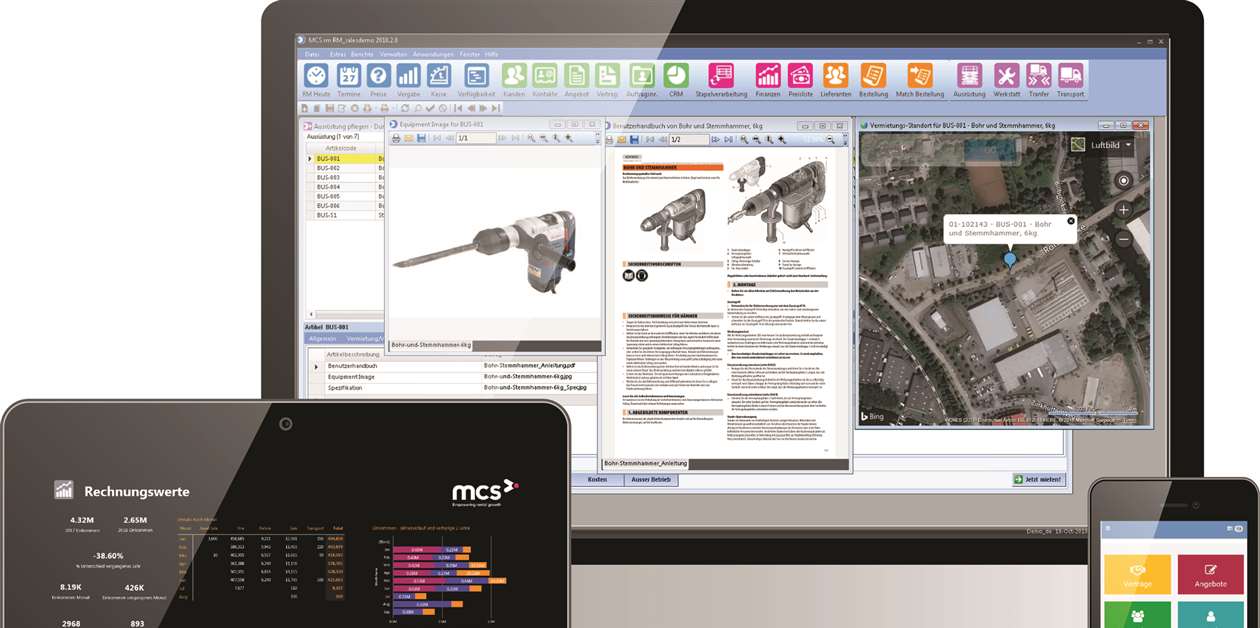Open the Preisliste icon
Image resolution: width=1260 pixels, height=628 pixels.
(800, 76)
